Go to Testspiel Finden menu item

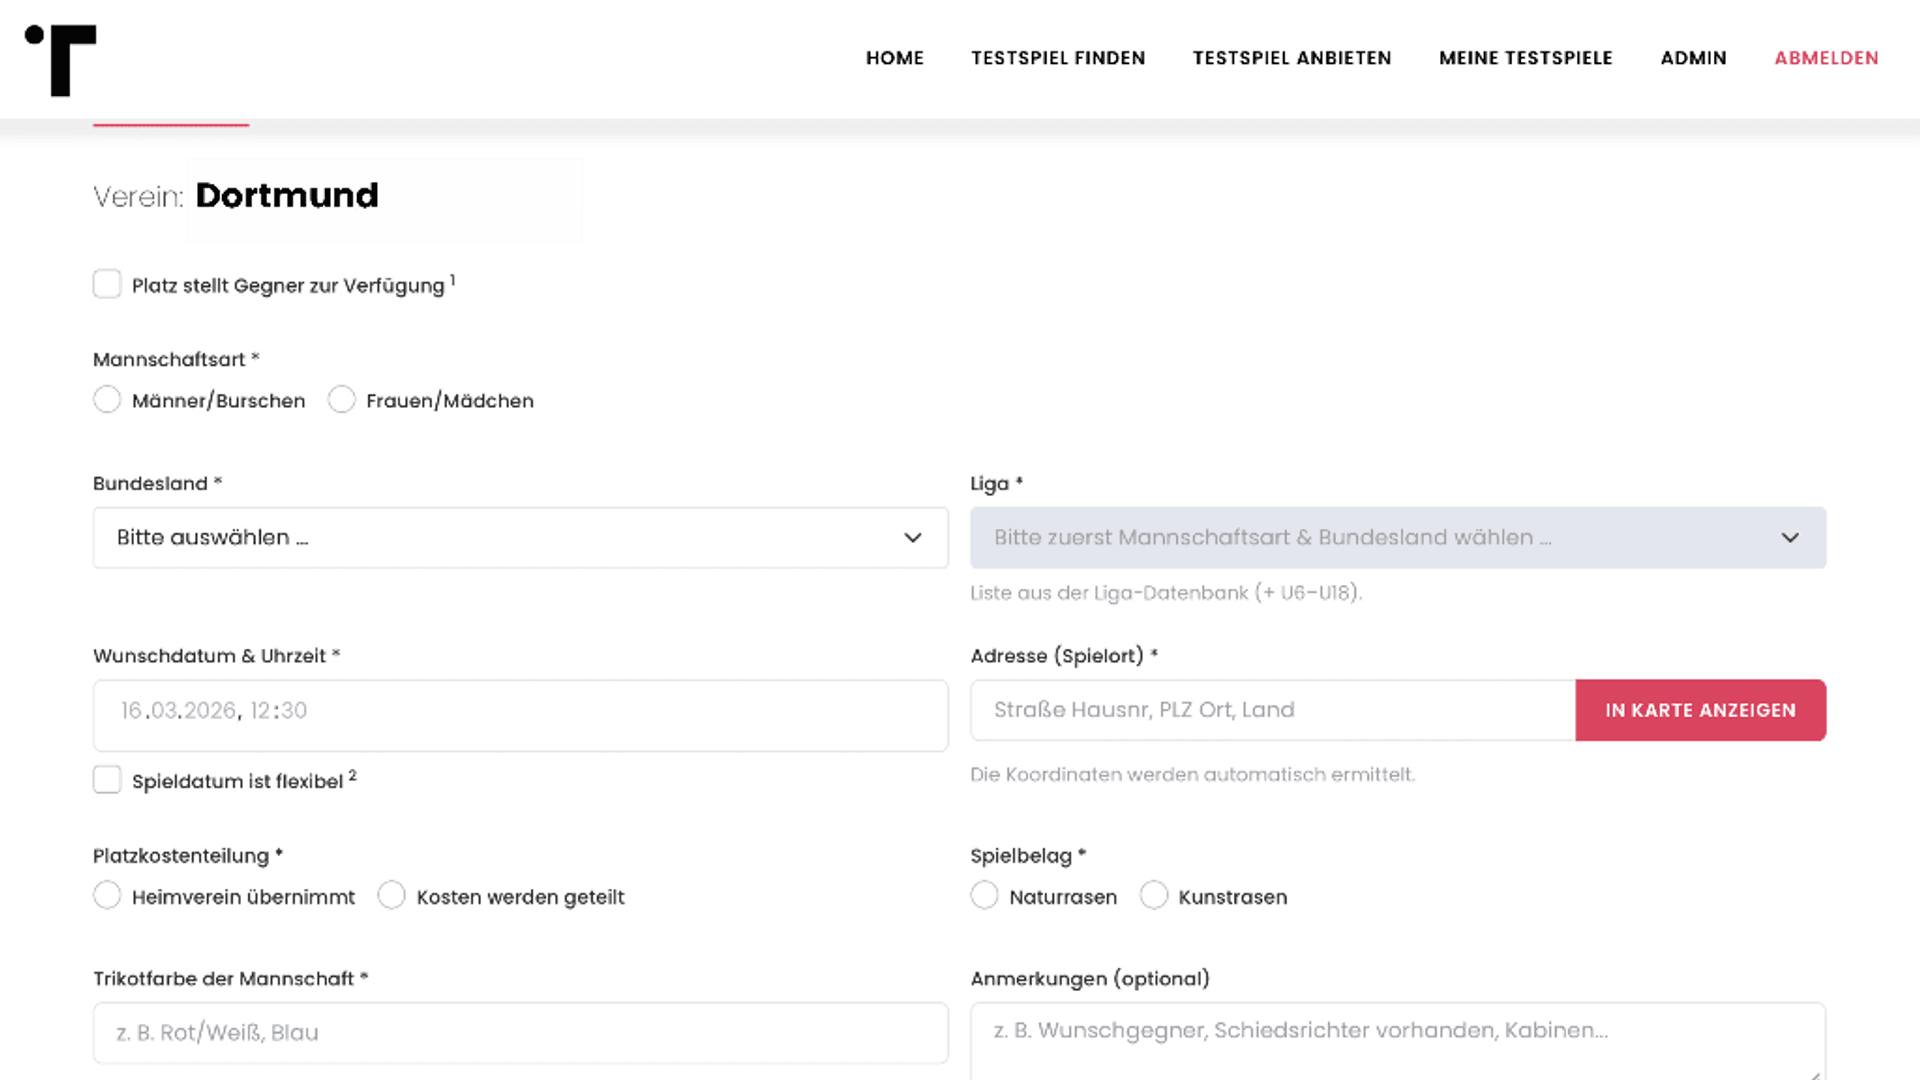click(1057, 58)
